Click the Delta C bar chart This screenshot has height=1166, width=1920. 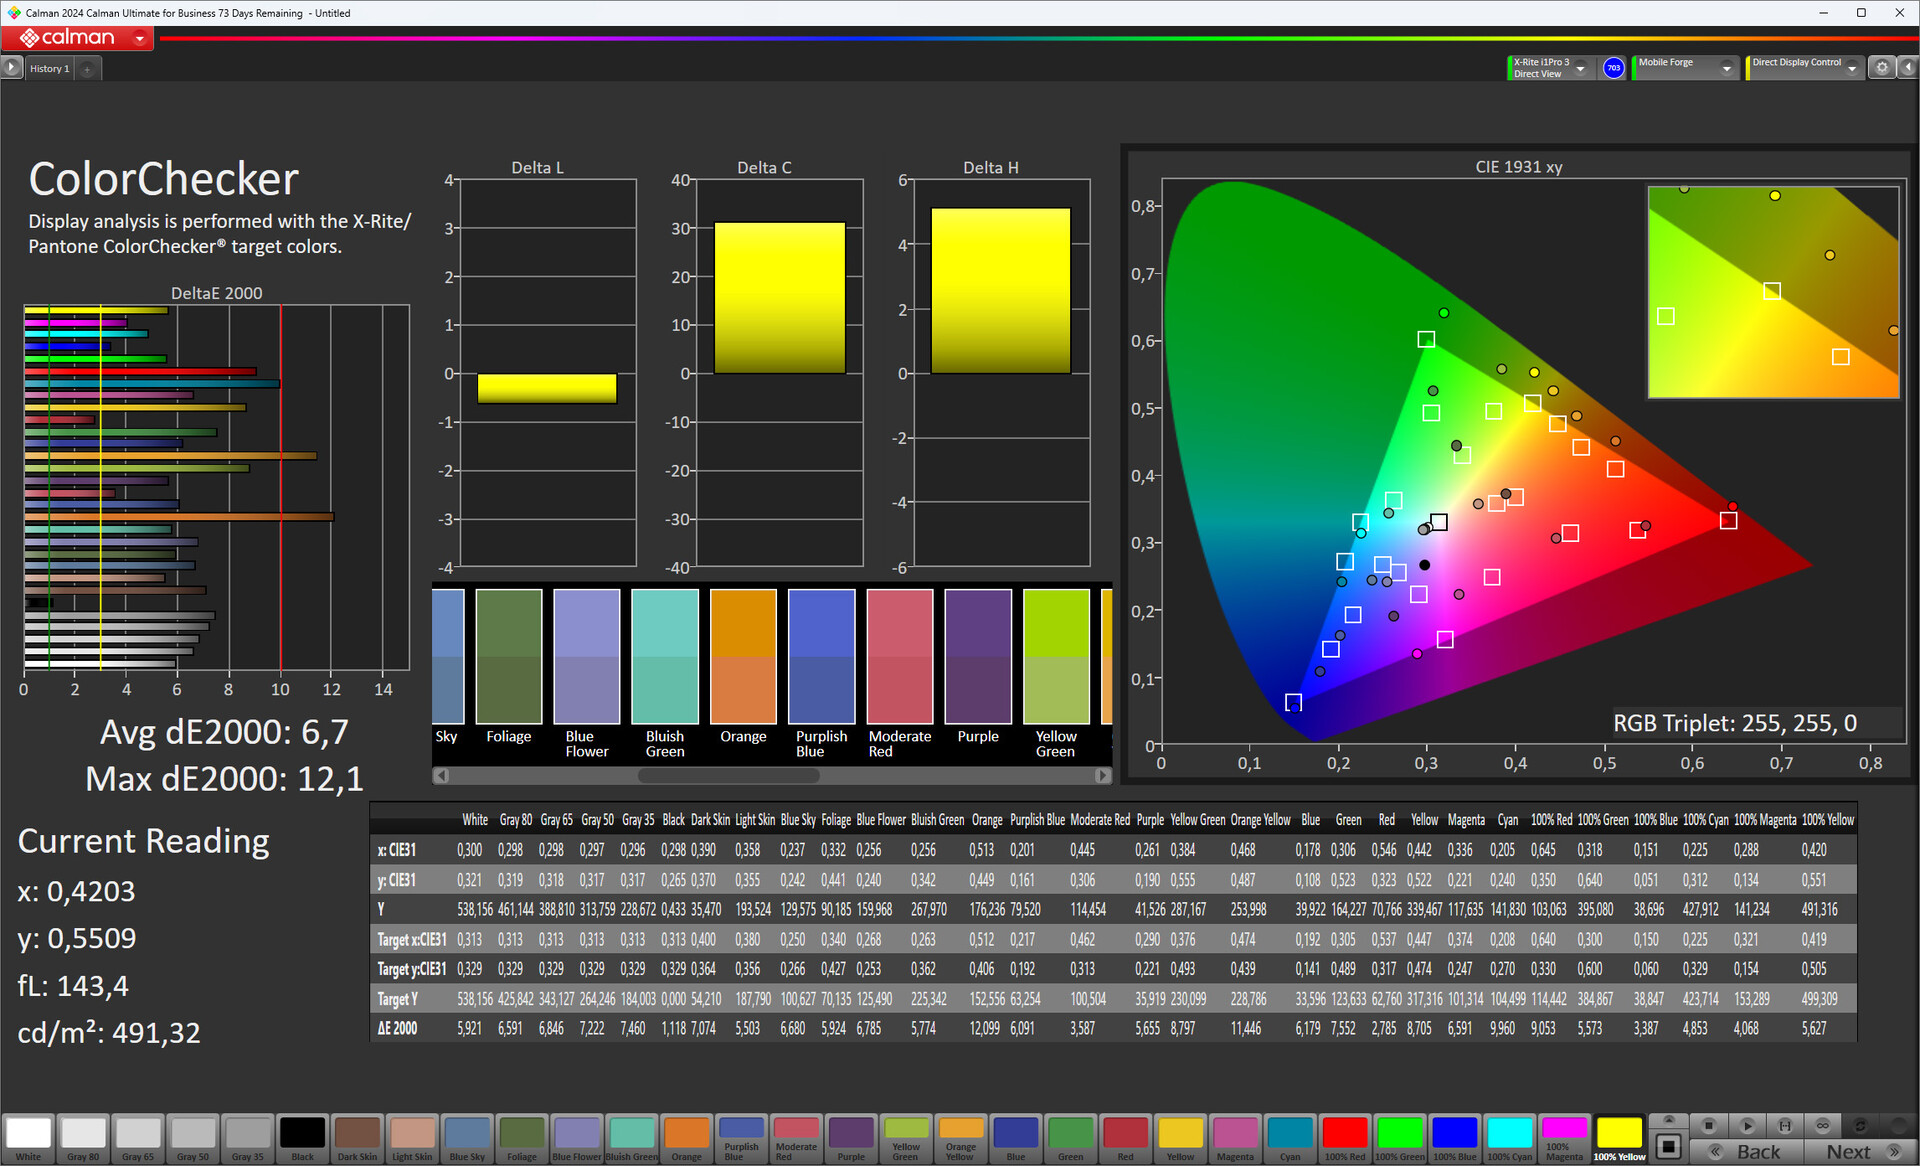[780, 373]
